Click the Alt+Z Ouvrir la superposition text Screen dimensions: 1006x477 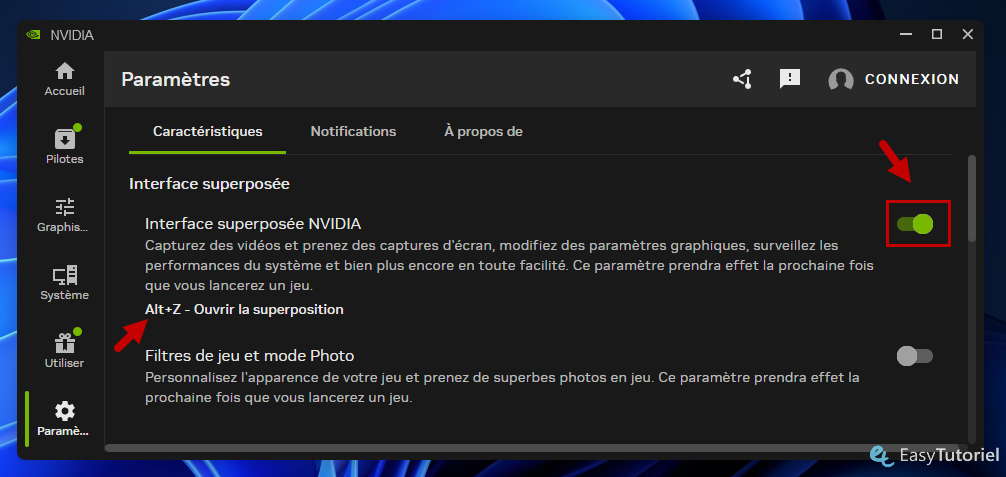point(244,309)
